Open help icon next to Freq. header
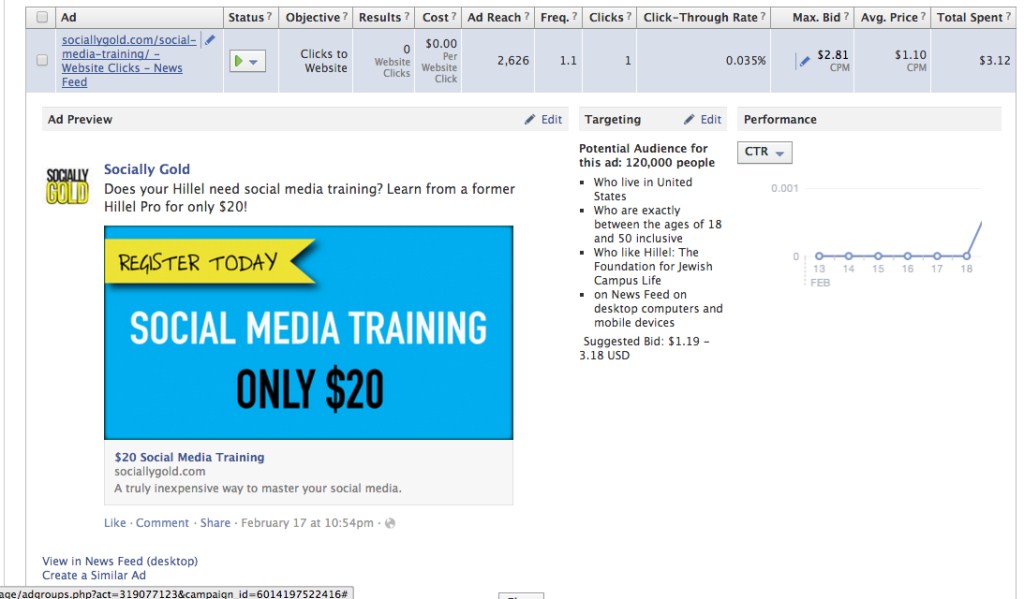 pyautogui.click(x=575, y=16)
